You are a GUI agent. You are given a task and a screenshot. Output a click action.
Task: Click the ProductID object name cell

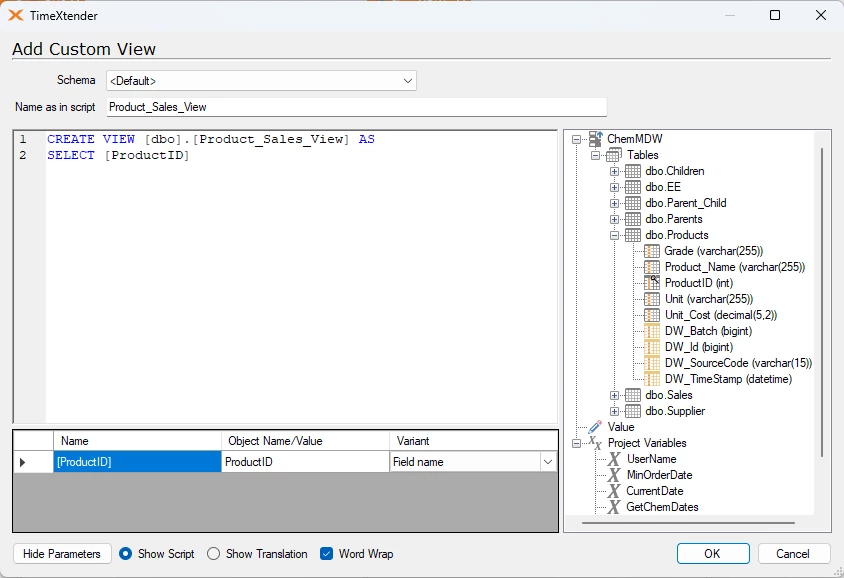(305, 462)
